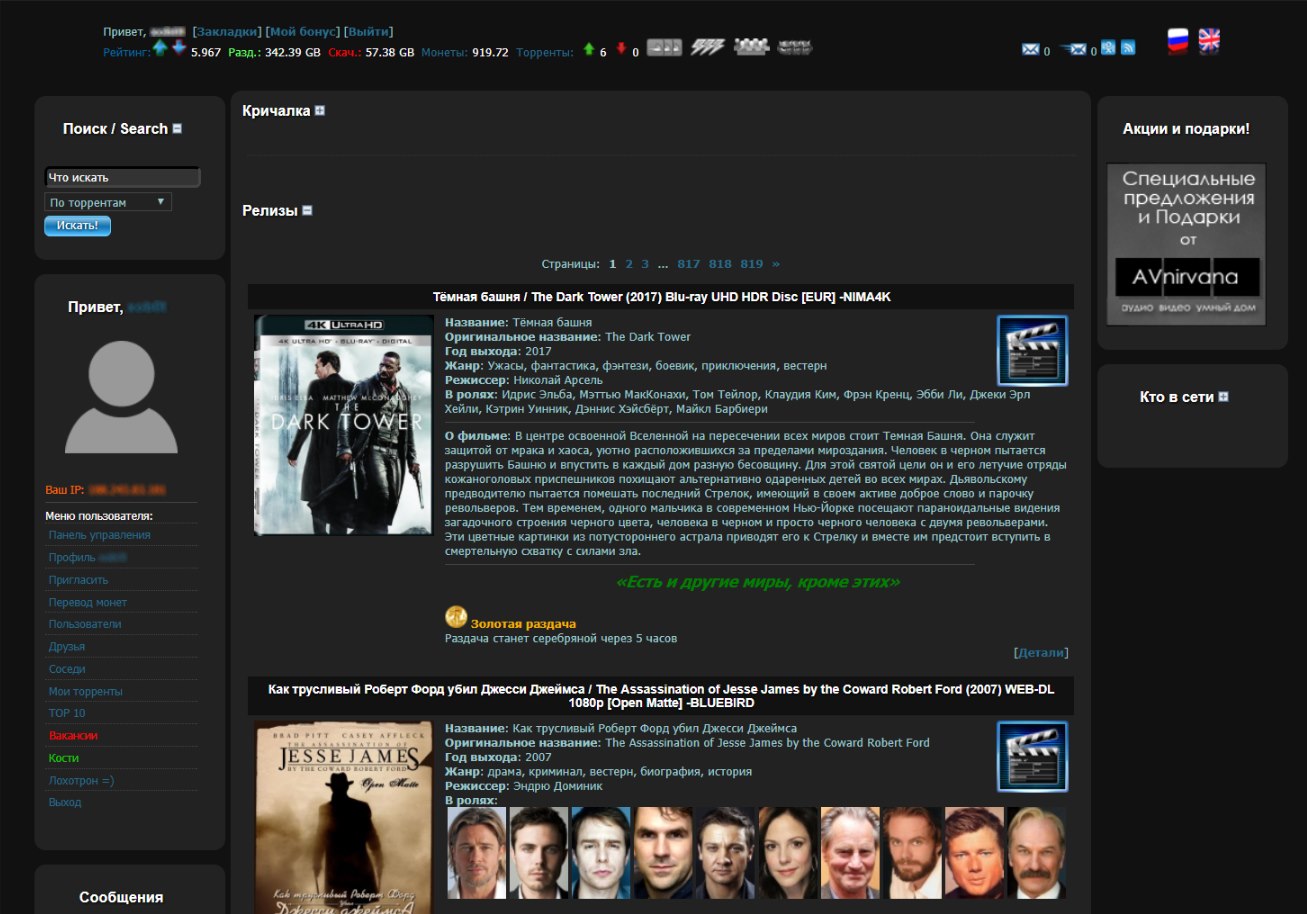Go to releases page 3
Screen dimensions: 1307x914
[645, 264]
